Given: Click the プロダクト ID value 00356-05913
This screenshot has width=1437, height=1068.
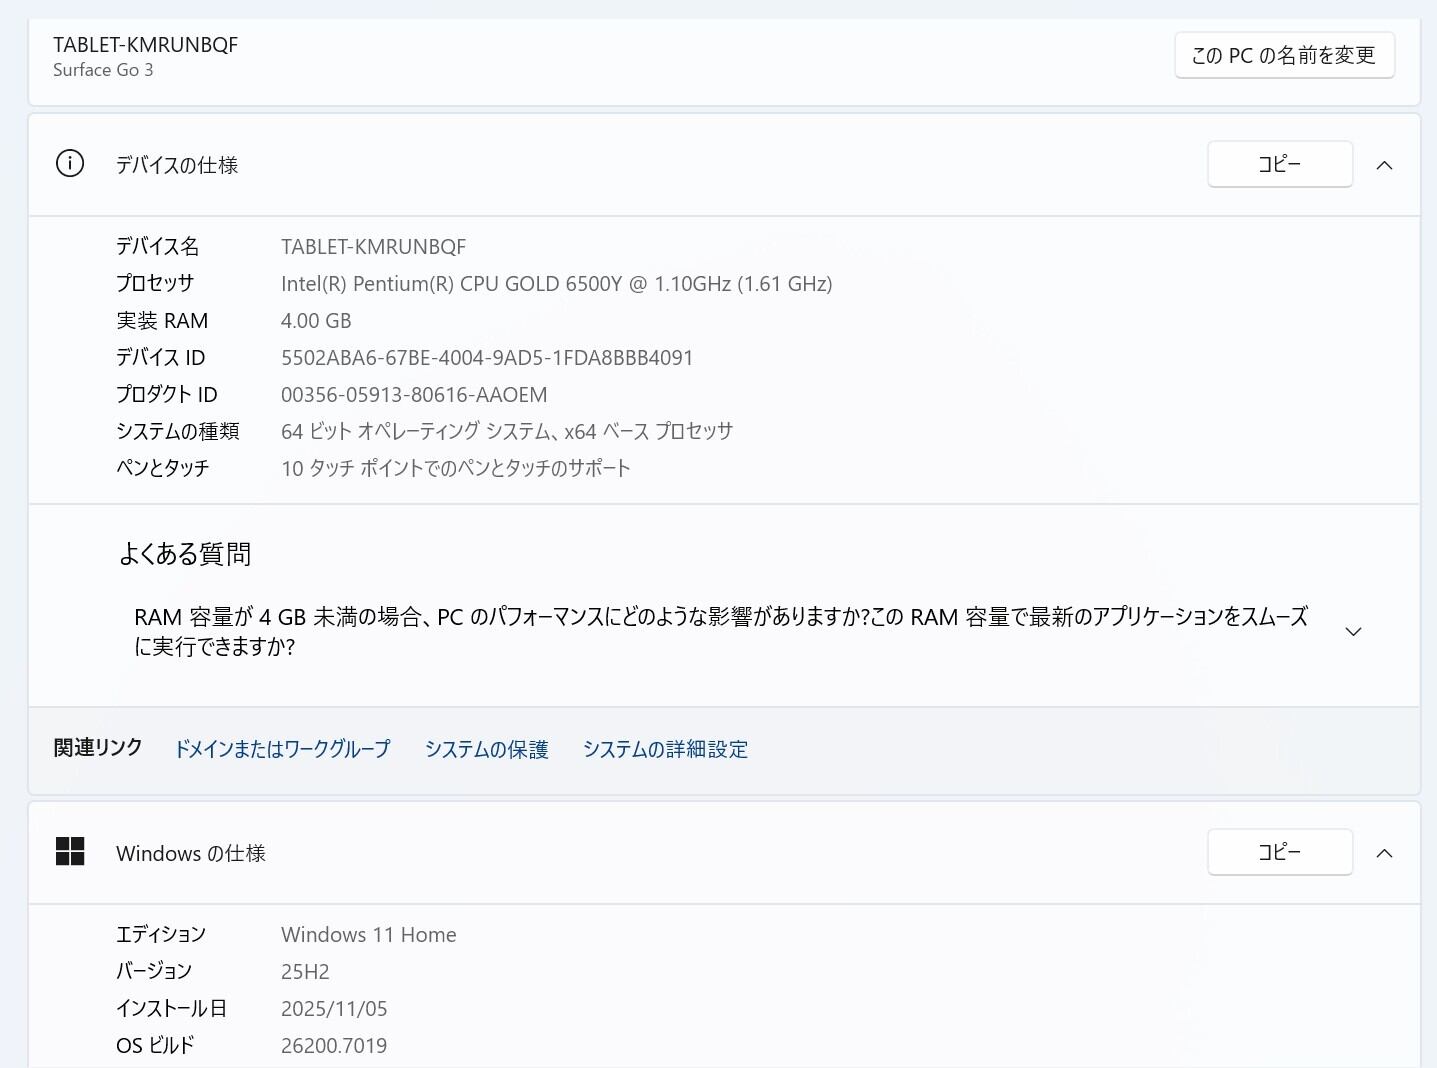Looking at the screenshot, I should [x=414, y=395].
